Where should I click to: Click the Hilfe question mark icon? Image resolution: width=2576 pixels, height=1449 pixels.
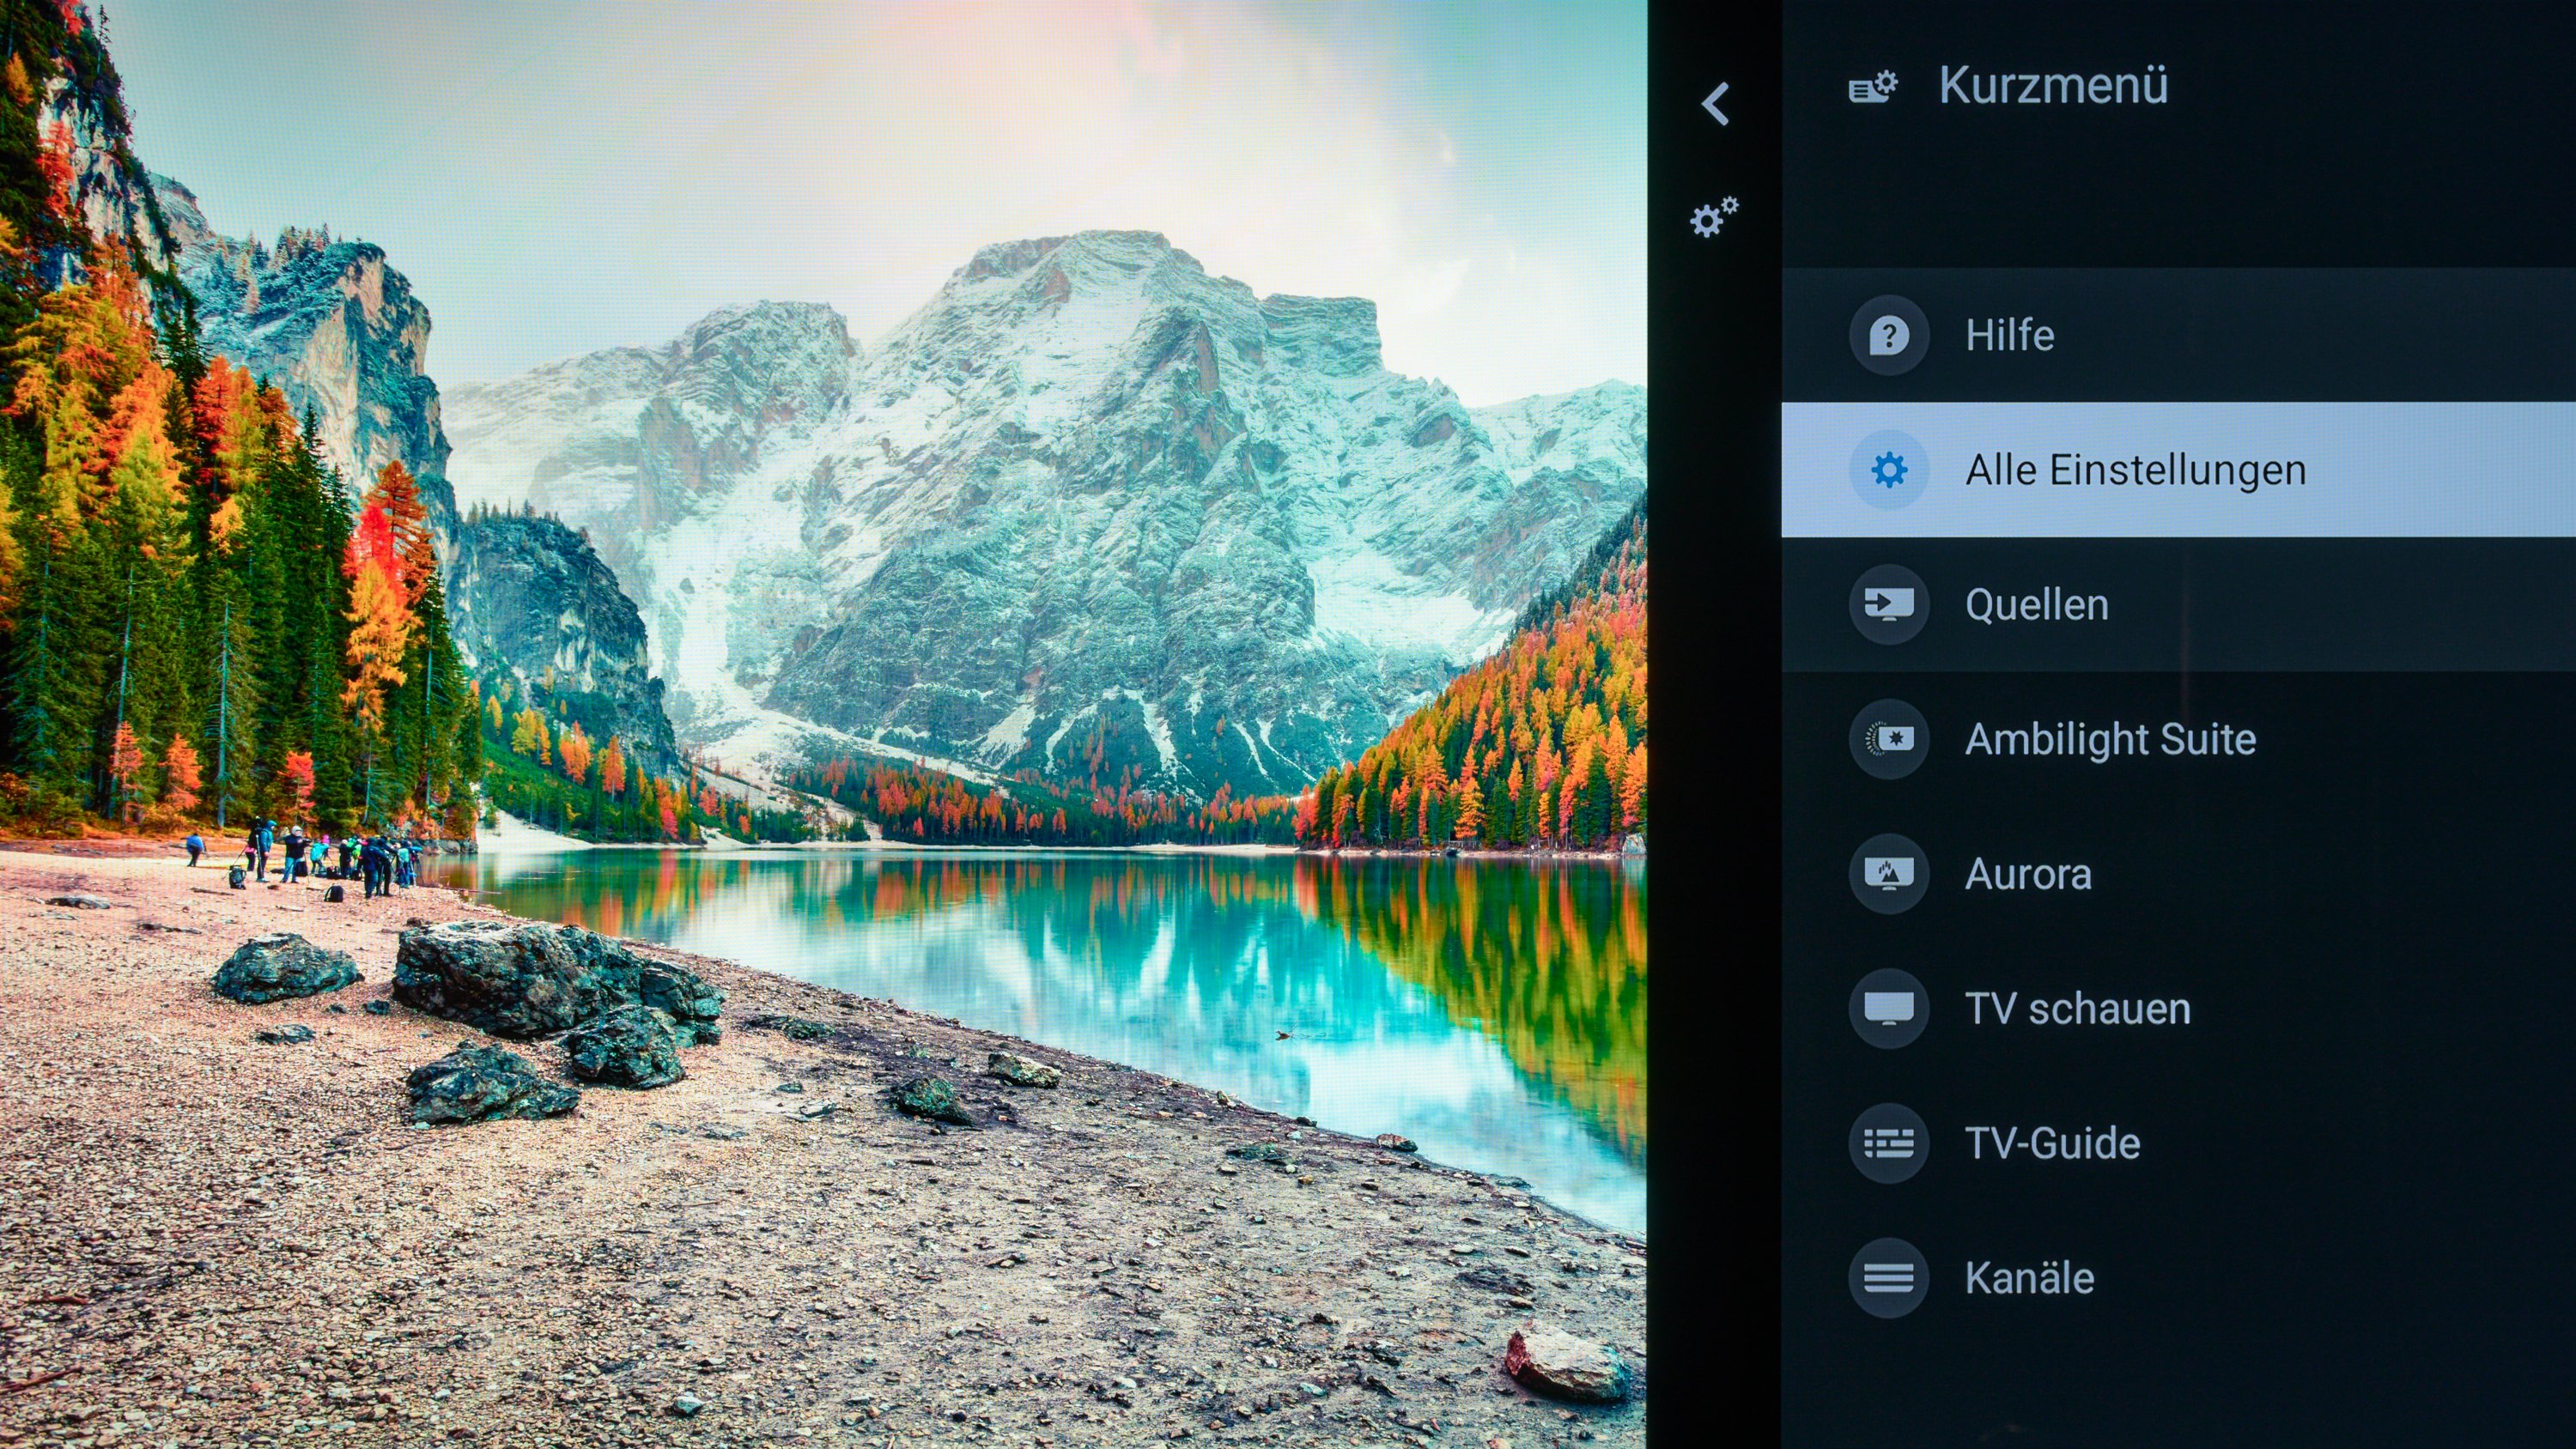tap(1888, 335)
